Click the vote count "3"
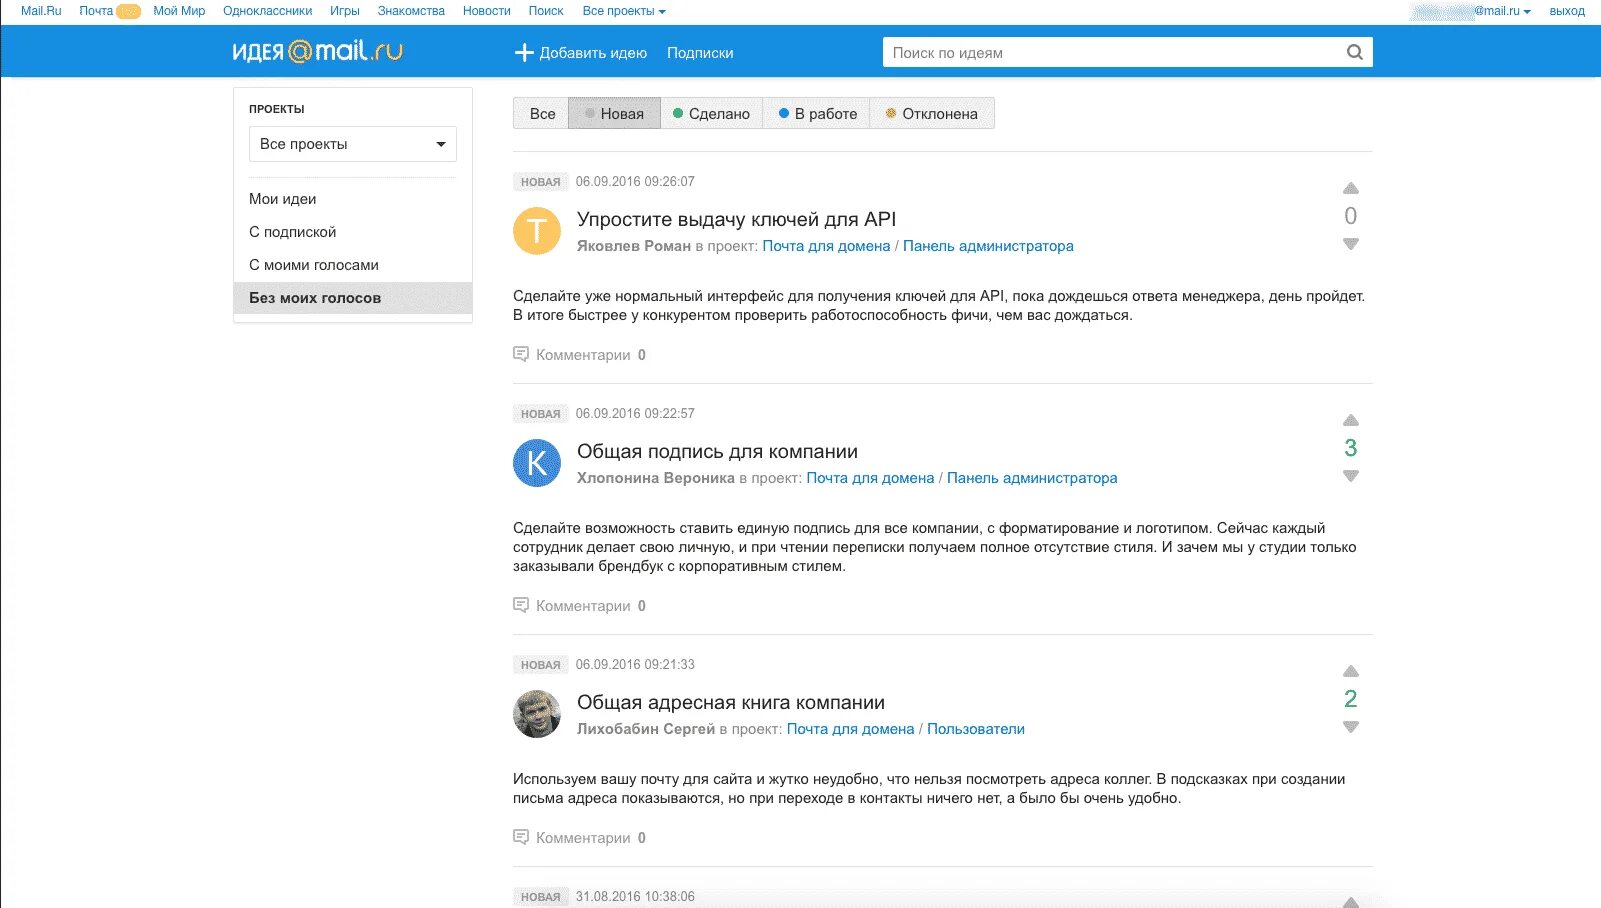Viewport: 1601px width, 908px height. [1351, 448]
